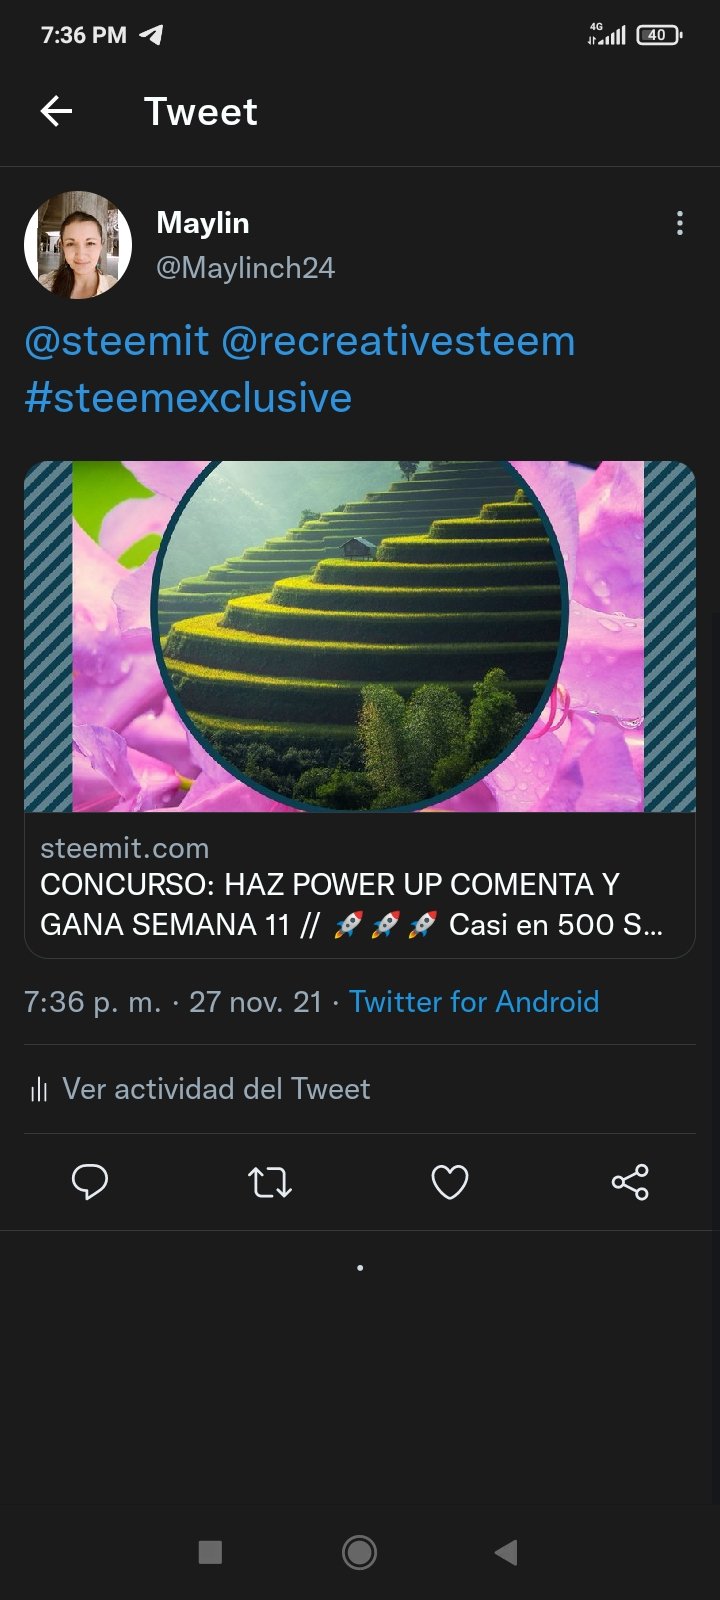This screenshot has width=720, height=1600.
Task: Tap the reply speech bubble icon
Action: click(x=90, y=1182)
